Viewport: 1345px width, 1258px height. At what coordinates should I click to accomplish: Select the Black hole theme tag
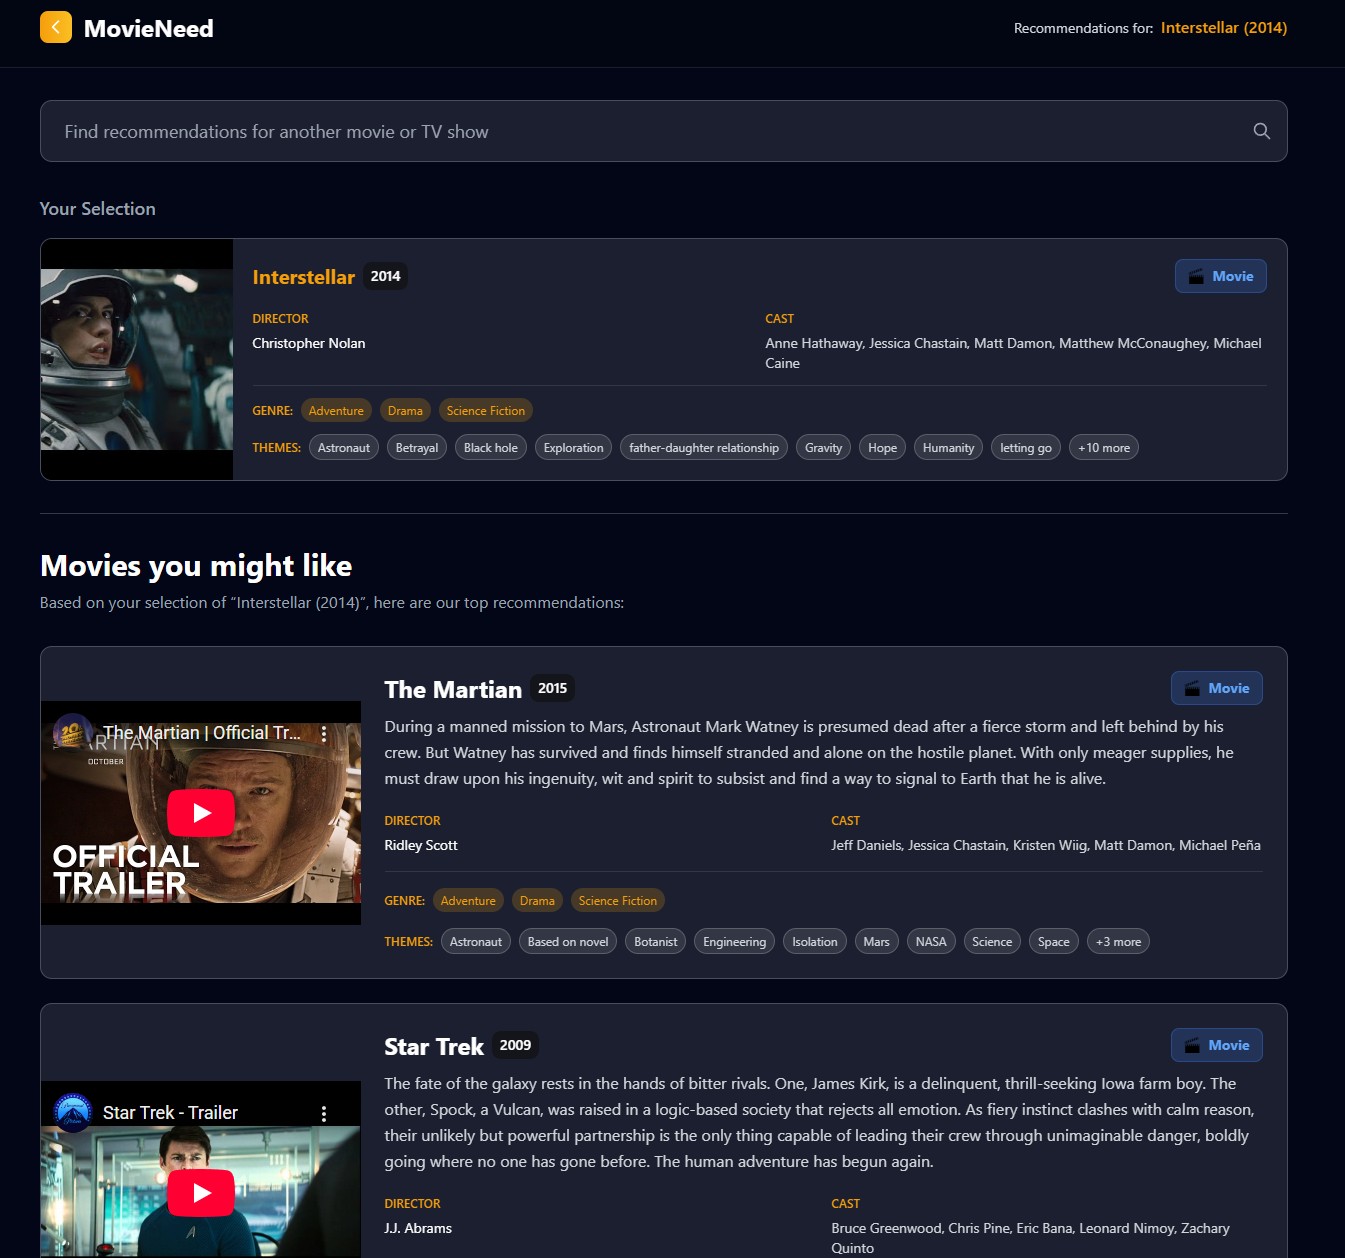[x=490, y=448]
